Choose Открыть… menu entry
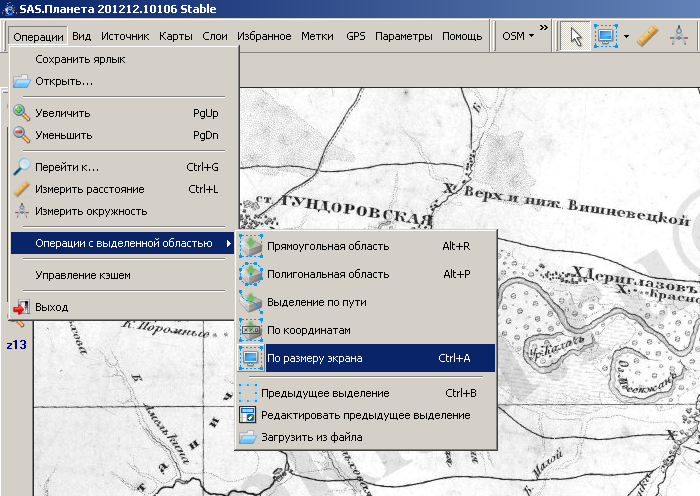Viewport: 700px width, 496px height. coord(122,81)
